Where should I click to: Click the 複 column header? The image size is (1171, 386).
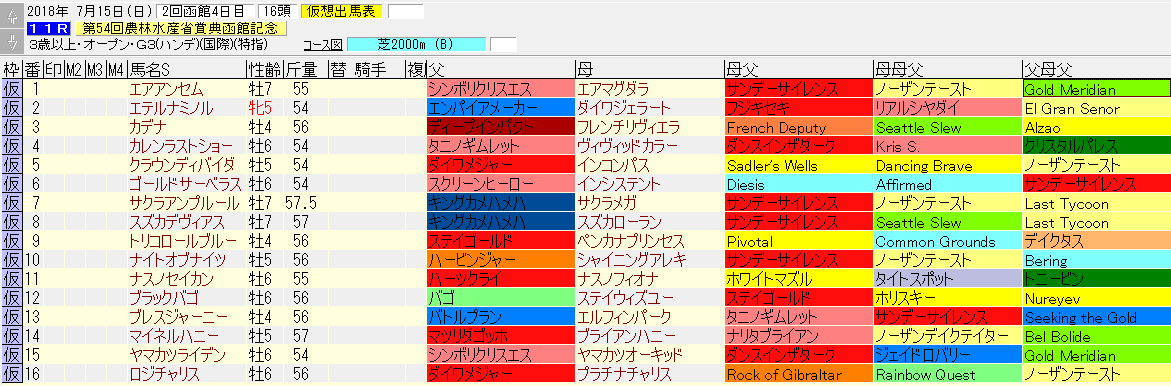pos(416,70)
